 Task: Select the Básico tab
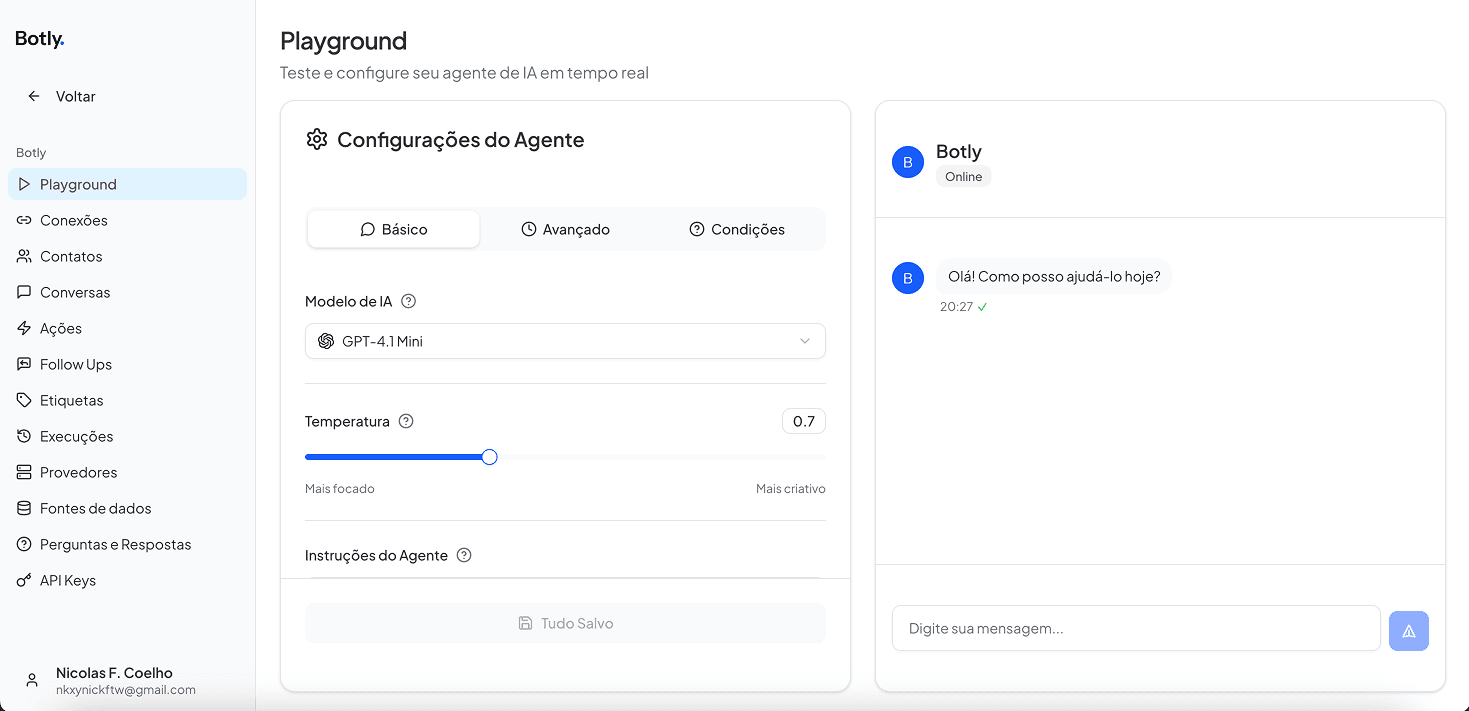pyautogui.click(x=393, y=229)
